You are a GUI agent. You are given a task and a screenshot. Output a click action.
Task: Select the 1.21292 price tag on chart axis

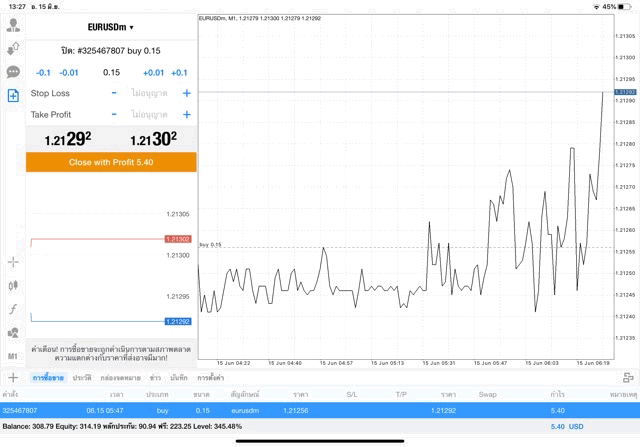tap(625, 92)
